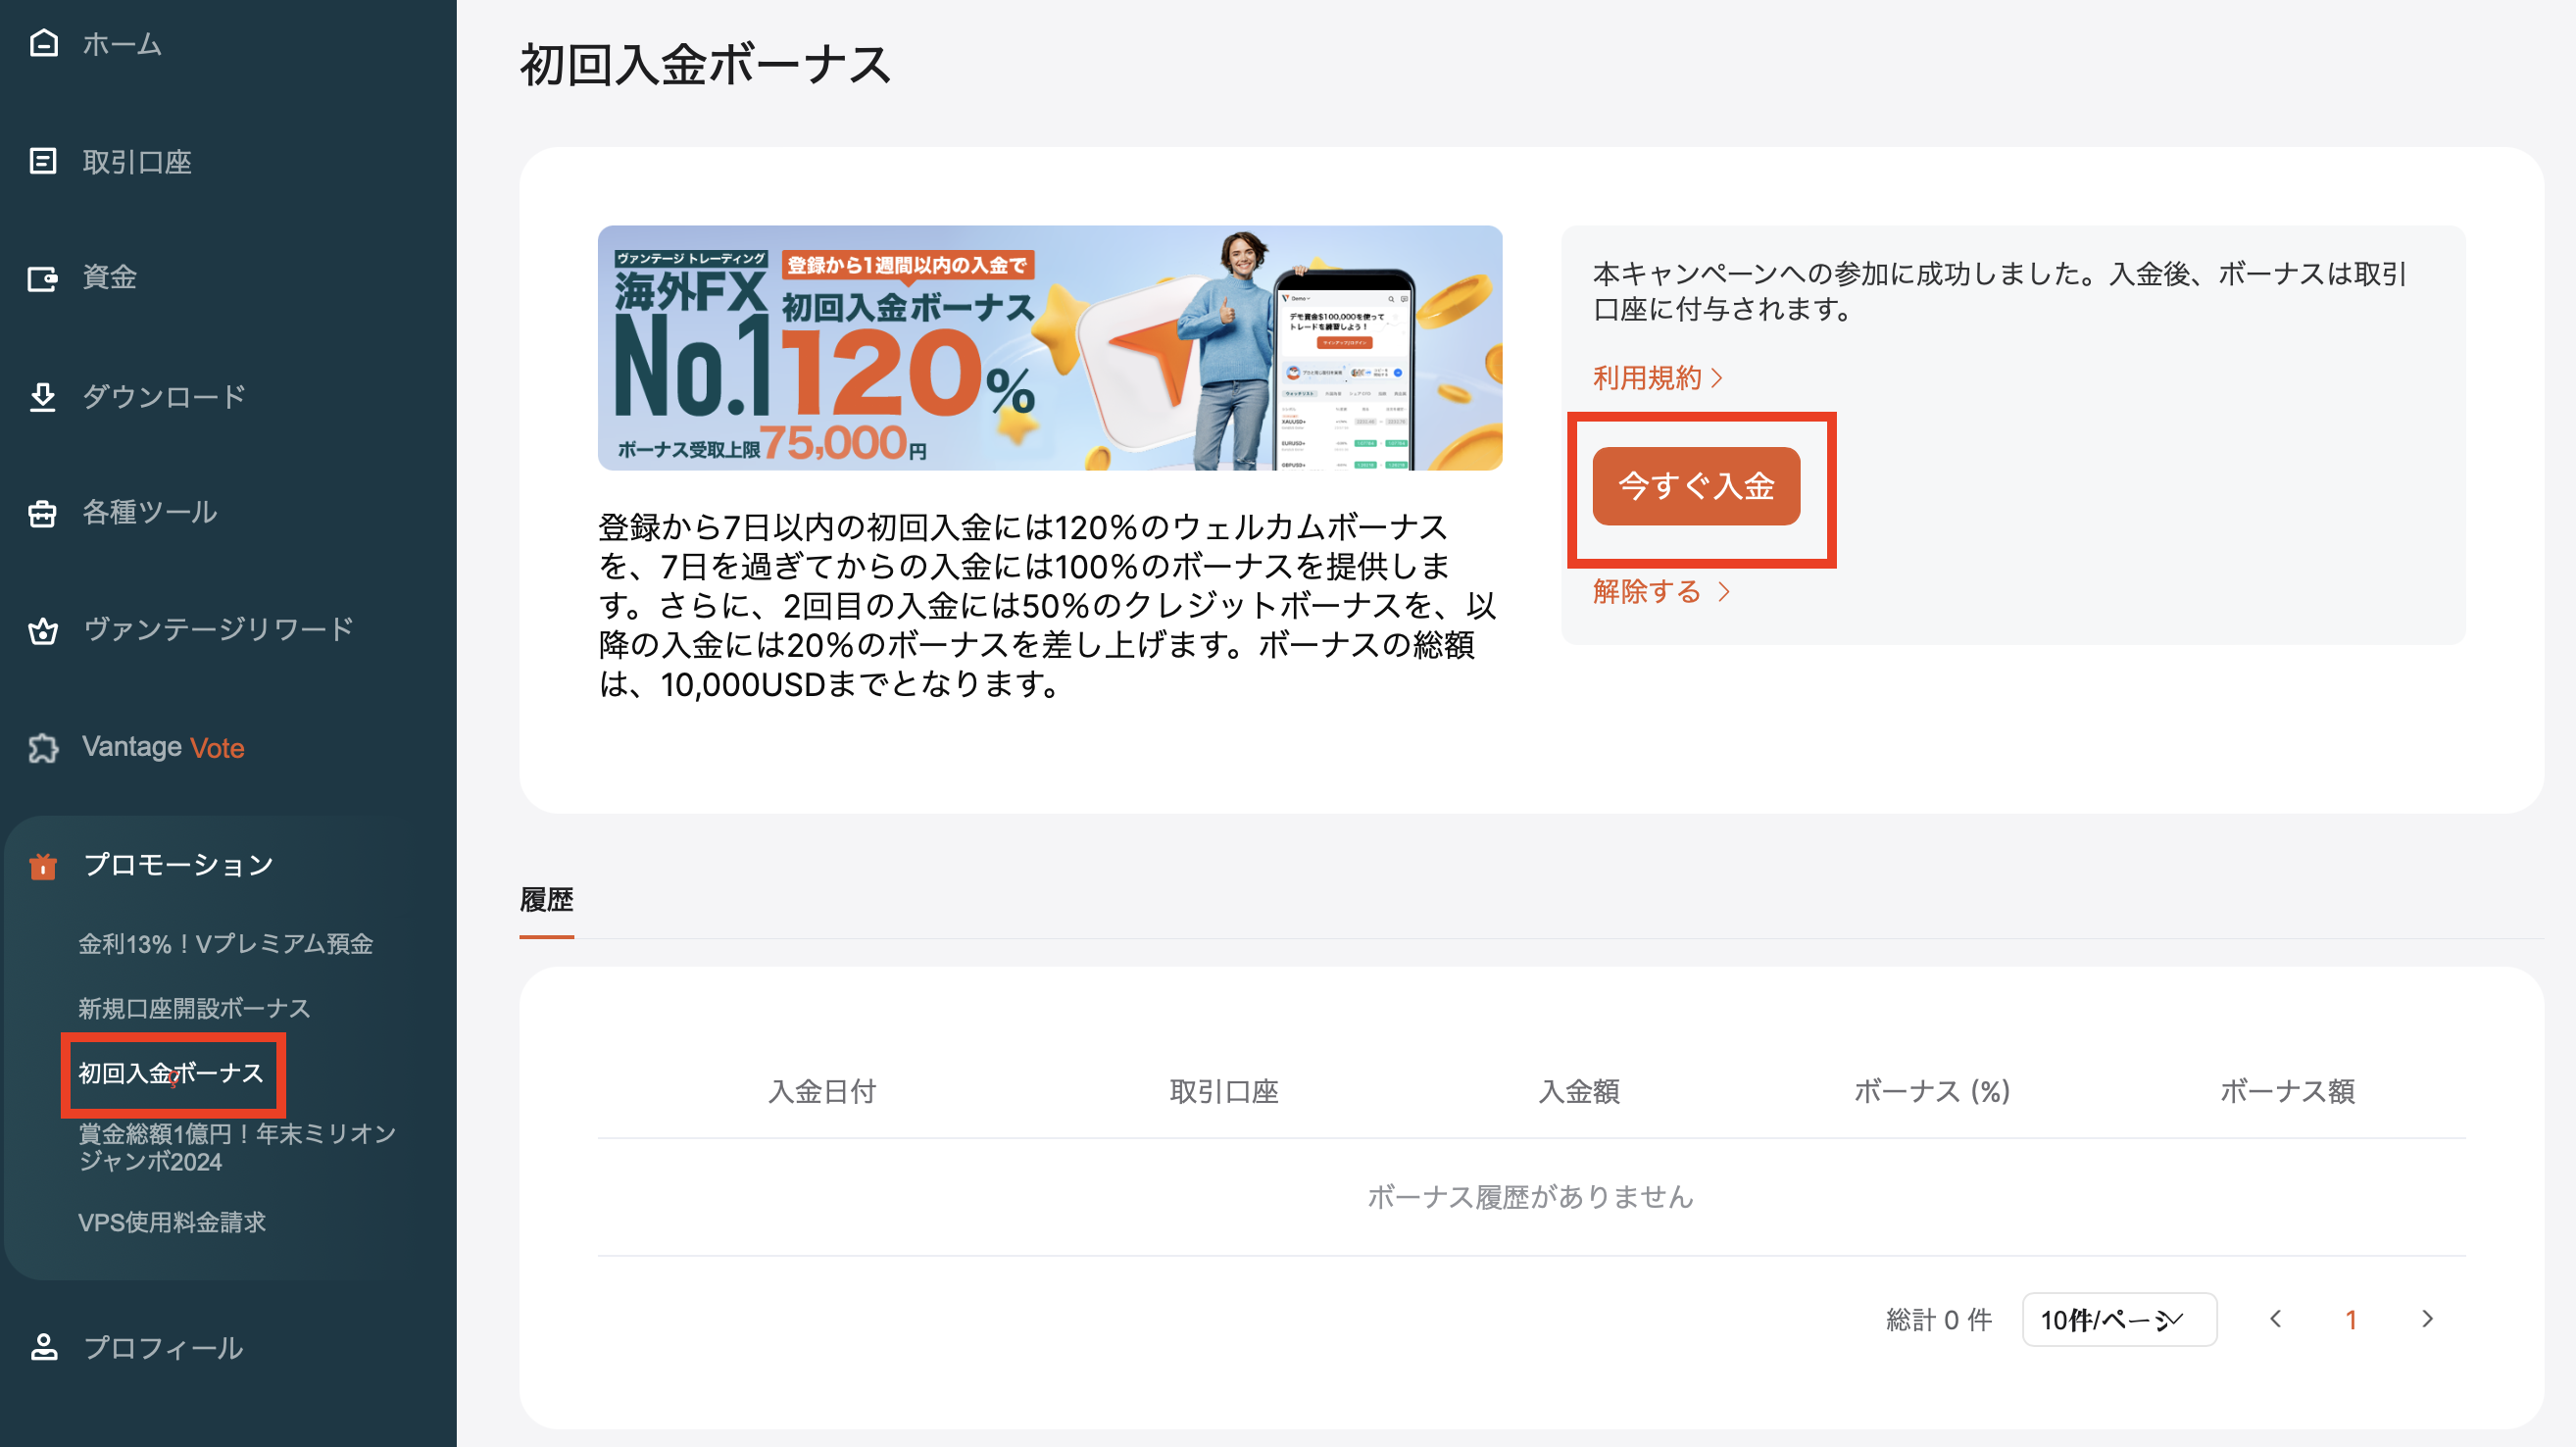
Task: Click the 入金額 column header
Action: 1579,1091
